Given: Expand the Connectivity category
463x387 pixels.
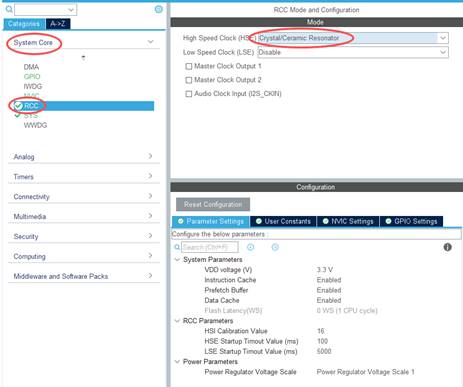Looking at the screenshot, I should tap(150, 196).
